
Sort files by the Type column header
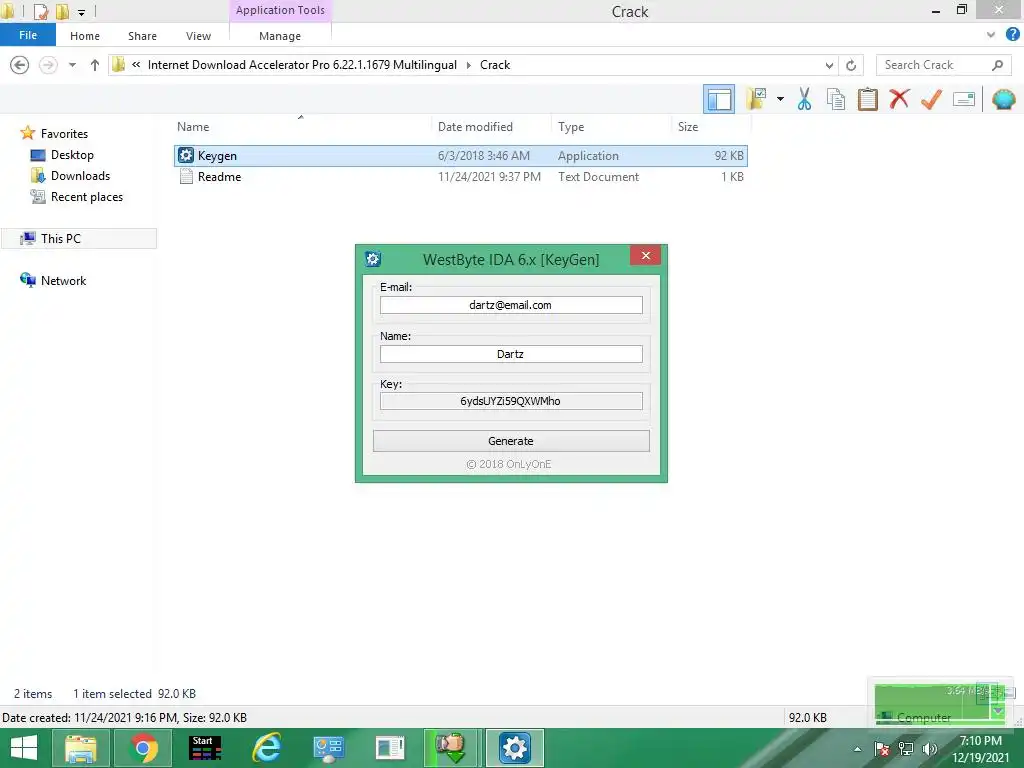tap(571, 127)
